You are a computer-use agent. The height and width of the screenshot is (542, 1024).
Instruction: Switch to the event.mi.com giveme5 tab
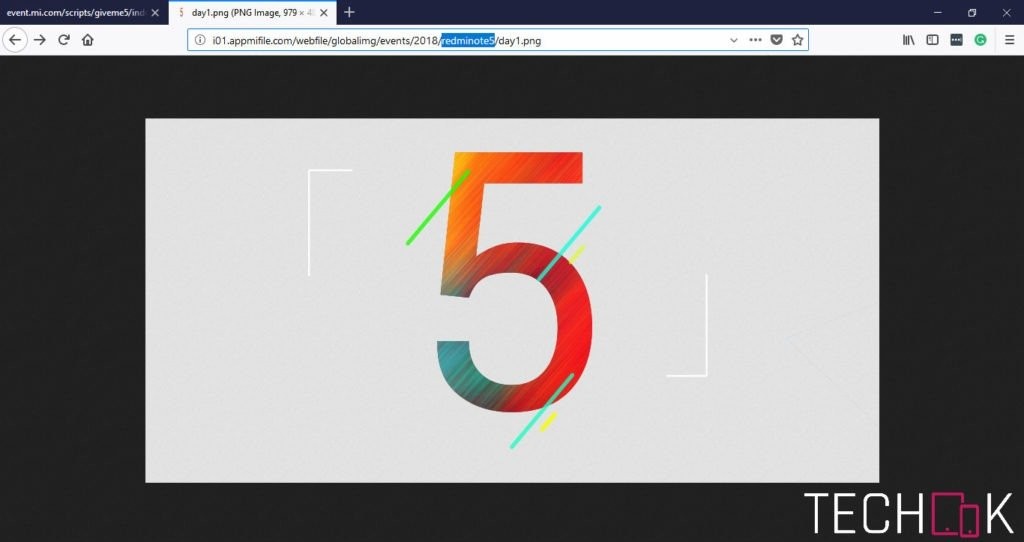pyautogui.click(x=84, y=12)
